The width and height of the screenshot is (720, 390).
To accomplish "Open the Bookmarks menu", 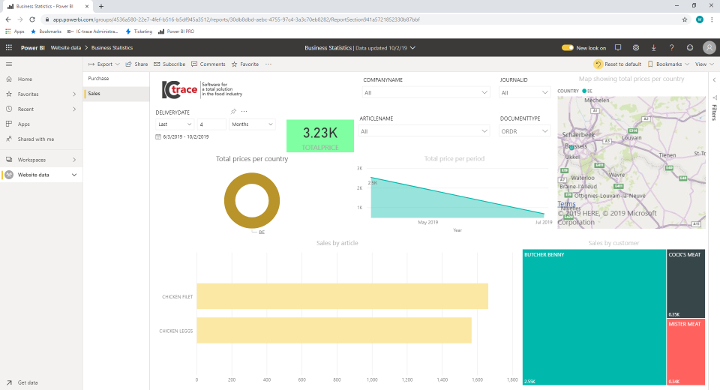I will [669, 64].
